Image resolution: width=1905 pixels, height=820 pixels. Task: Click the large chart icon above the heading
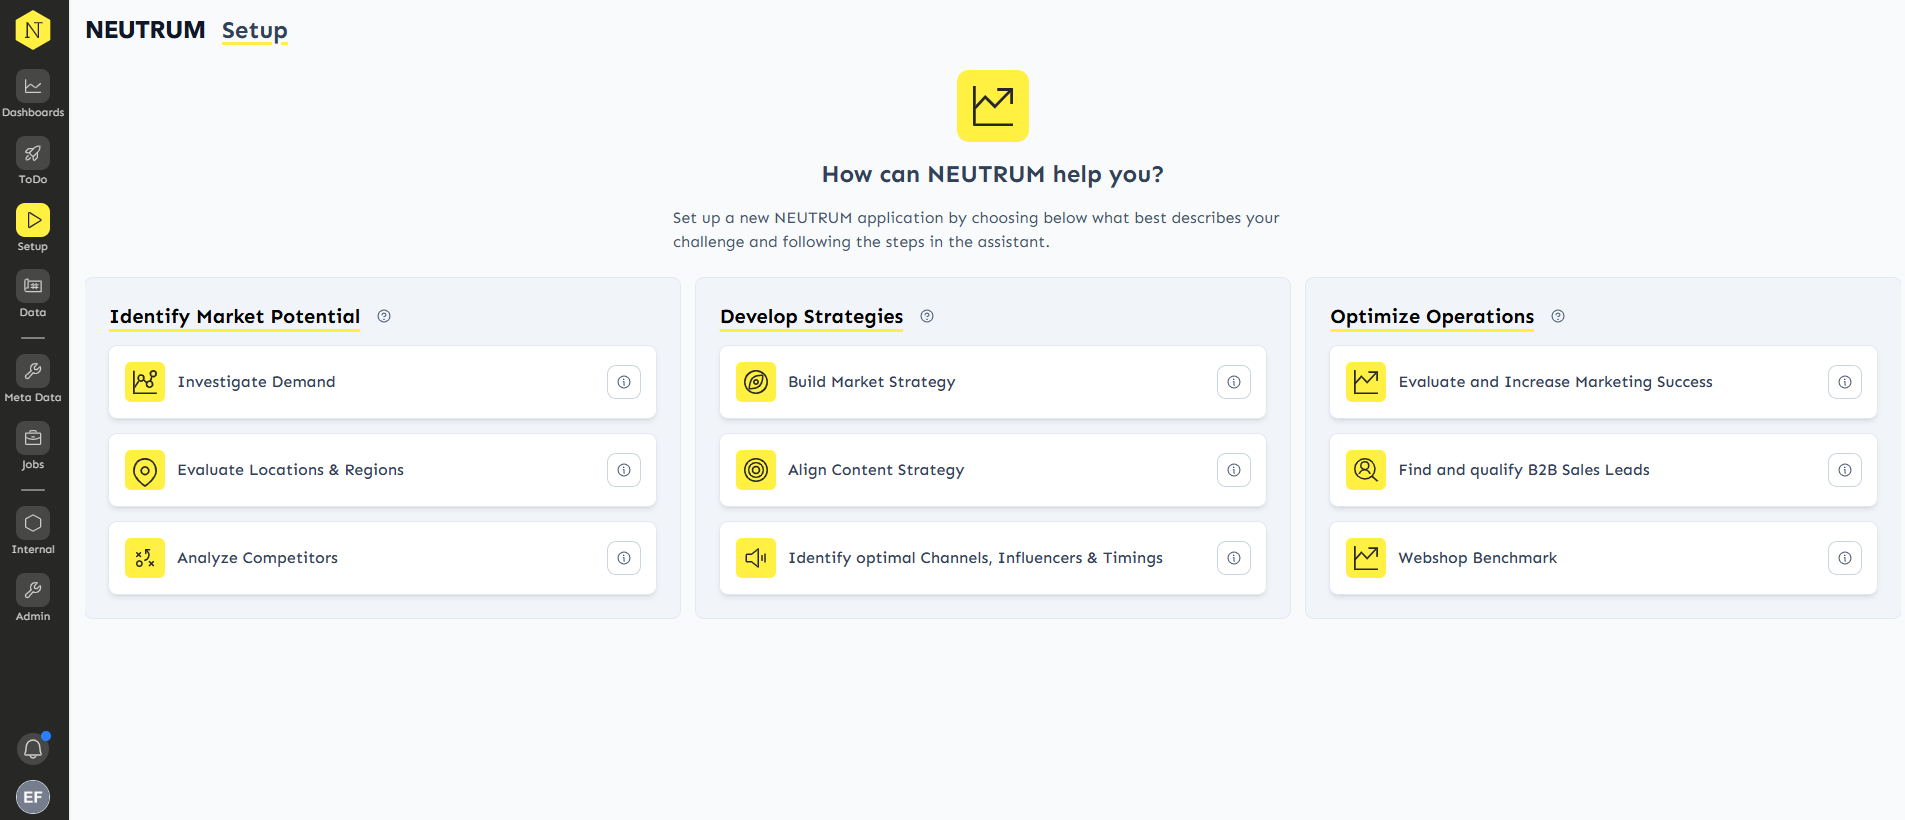[x=993, y=106]
